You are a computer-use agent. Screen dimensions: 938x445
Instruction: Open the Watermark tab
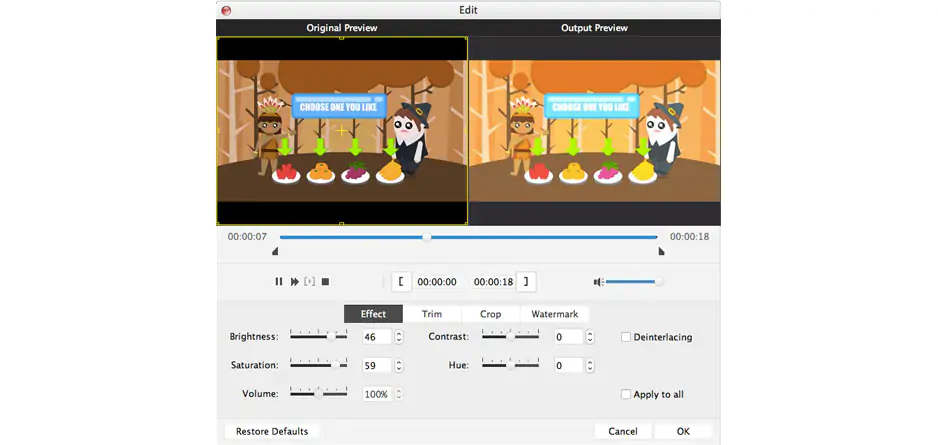tap(554, 314)
